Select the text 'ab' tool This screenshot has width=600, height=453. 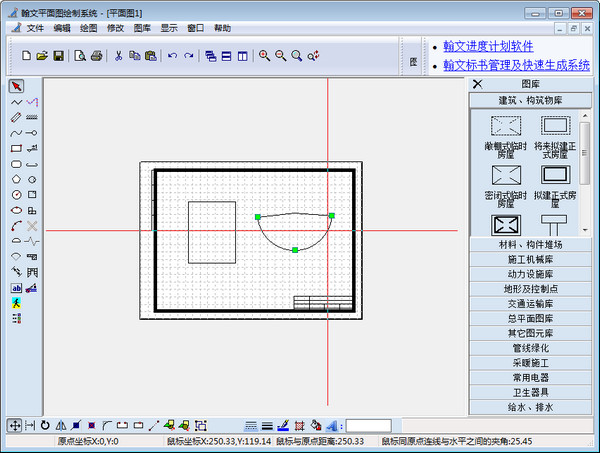point(16,288)
